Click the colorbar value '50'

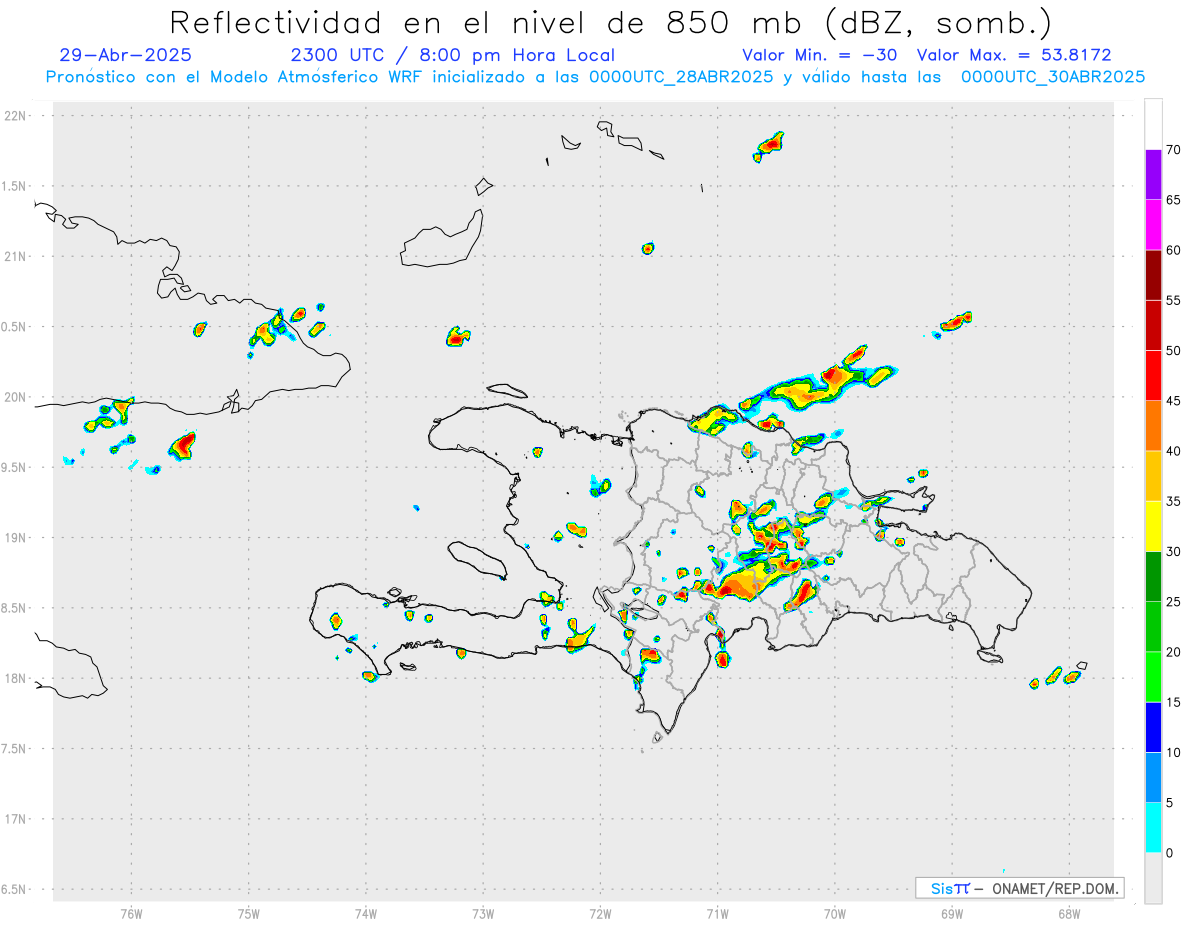coord(1173,351)
